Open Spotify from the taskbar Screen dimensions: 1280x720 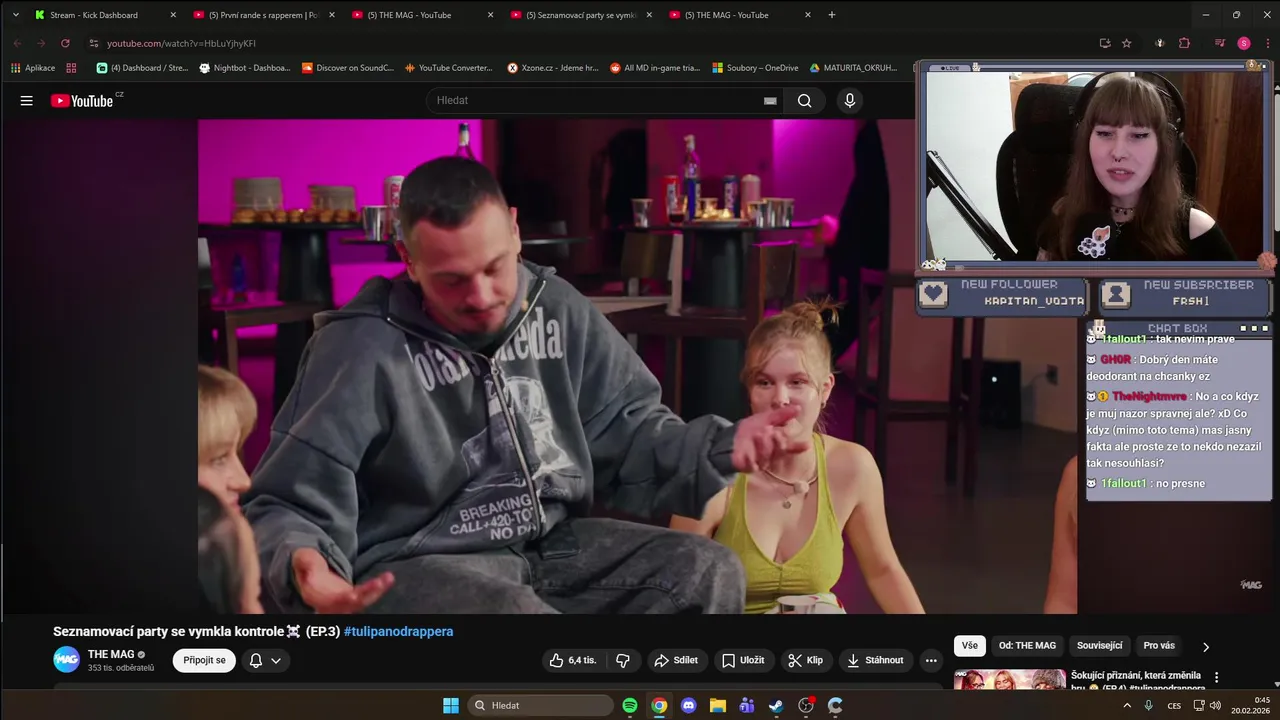630,705
